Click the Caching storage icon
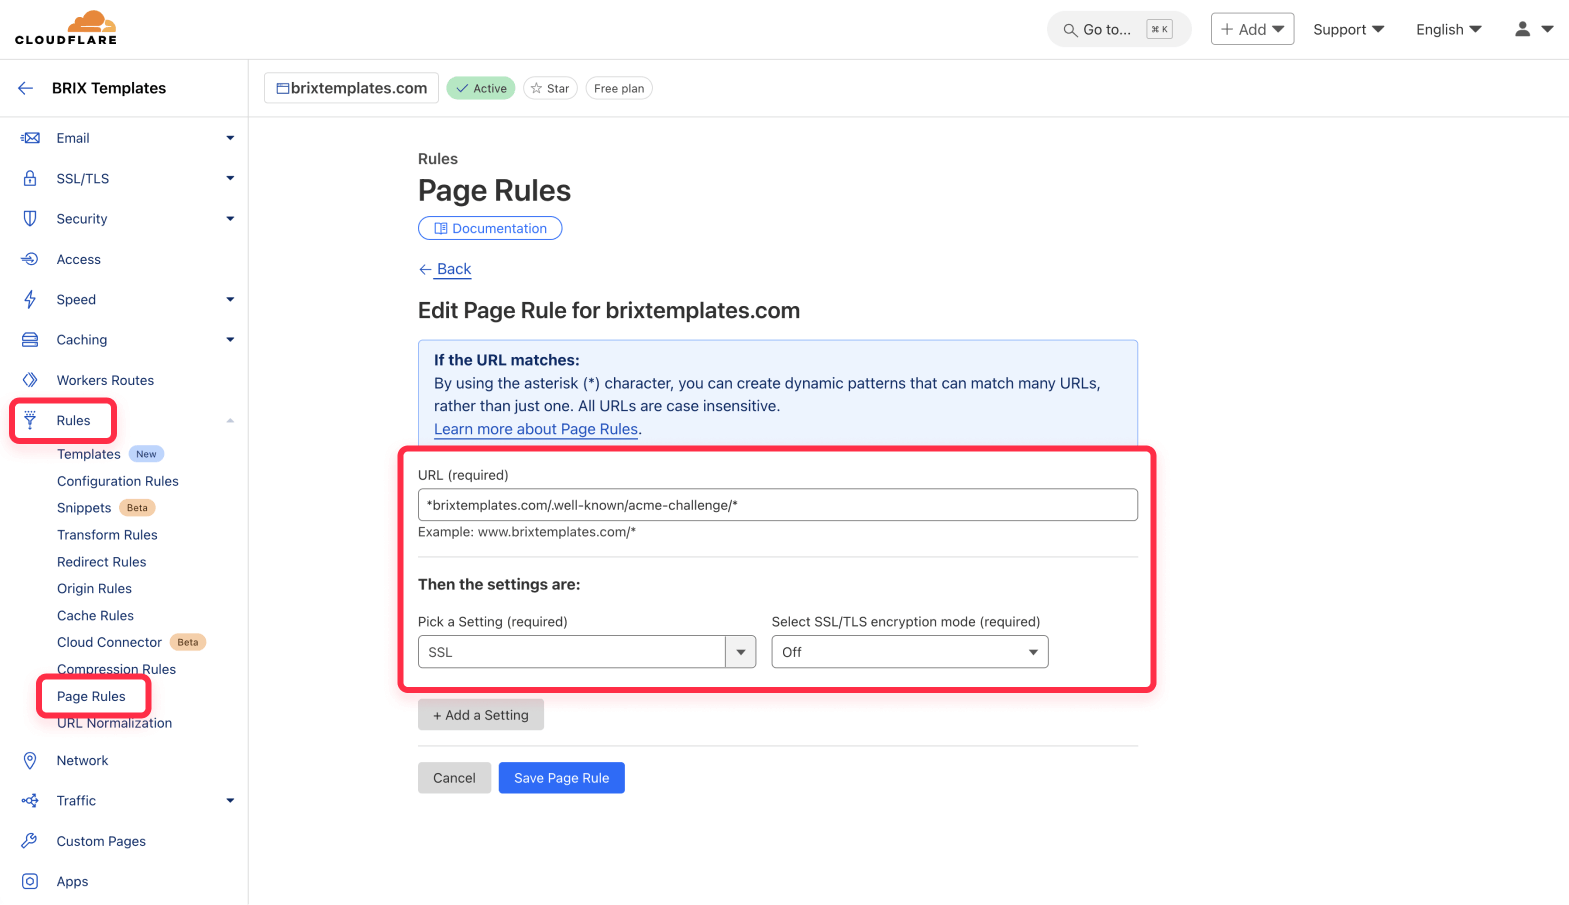This screenshot has width=1569, height=905. tap(30, 340)
